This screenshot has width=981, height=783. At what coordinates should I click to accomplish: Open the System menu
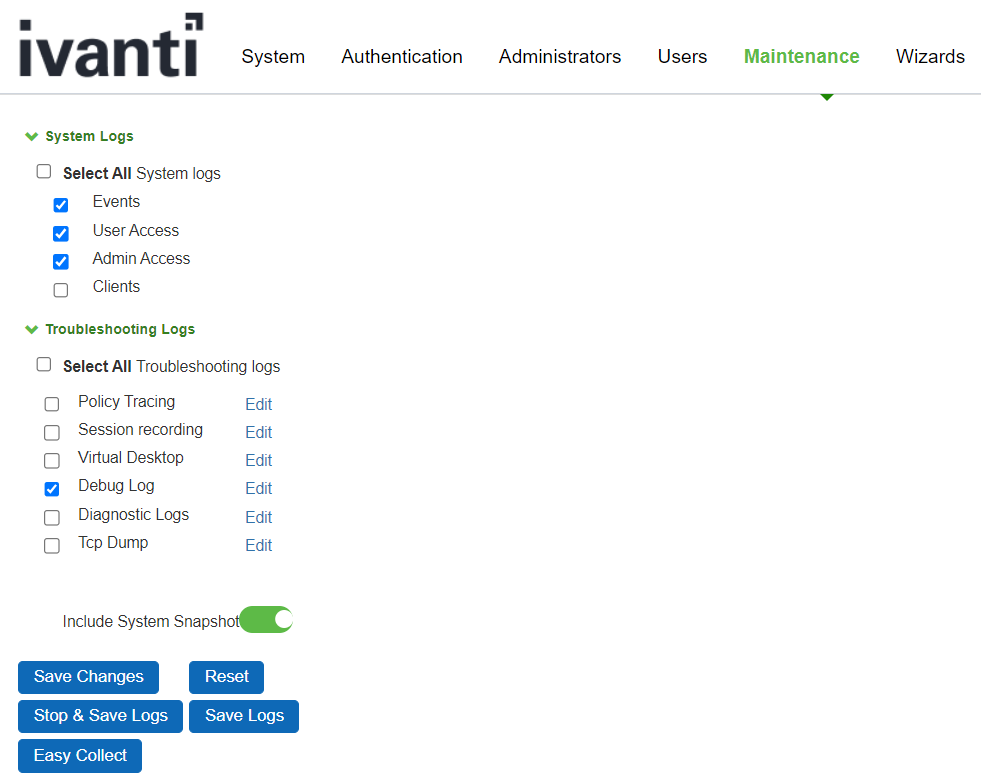pos(273,57)
